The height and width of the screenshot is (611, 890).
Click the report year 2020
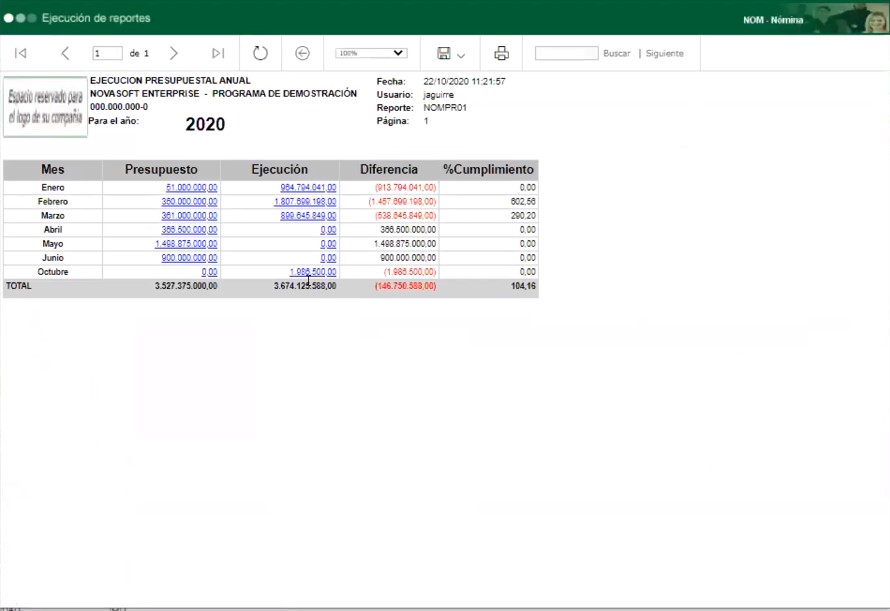(x=205, y=124)
